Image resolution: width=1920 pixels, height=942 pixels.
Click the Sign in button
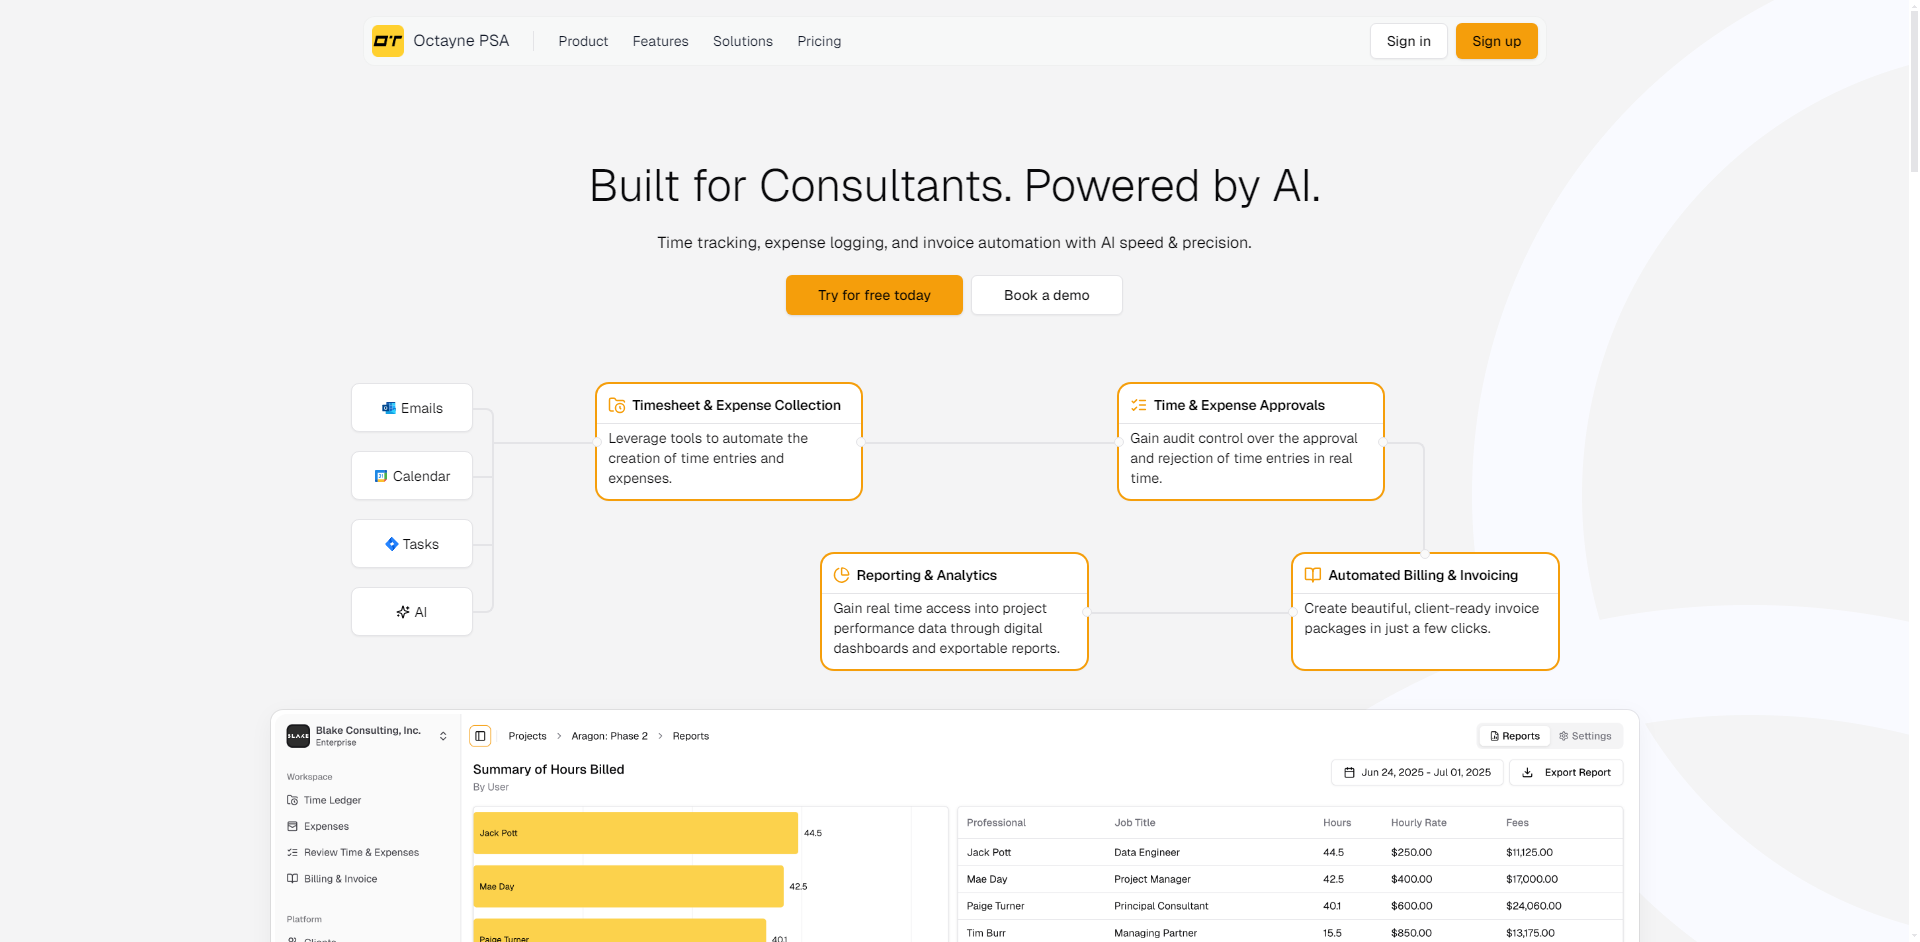point(1408,41)
